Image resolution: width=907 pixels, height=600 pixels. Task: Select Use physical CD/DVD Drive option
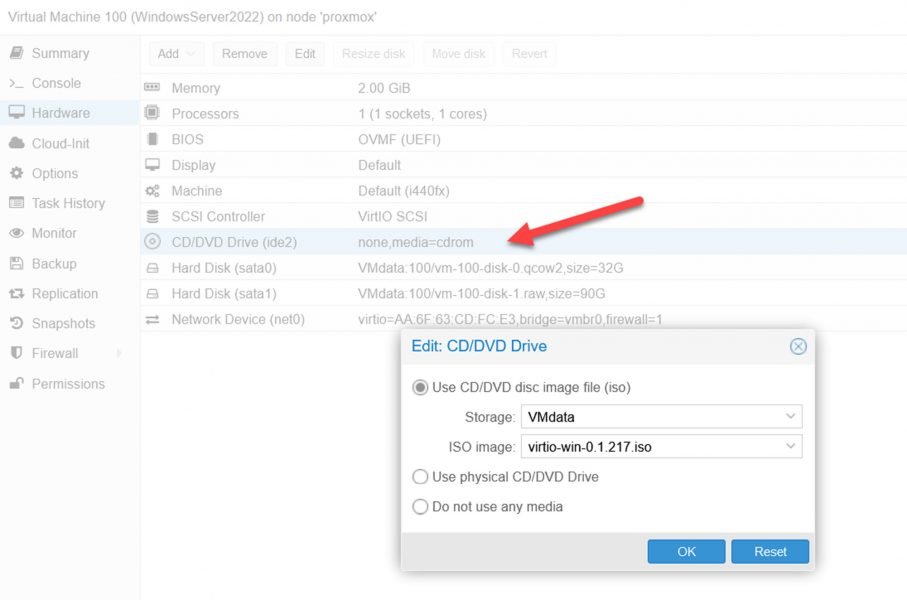point(421,477)
